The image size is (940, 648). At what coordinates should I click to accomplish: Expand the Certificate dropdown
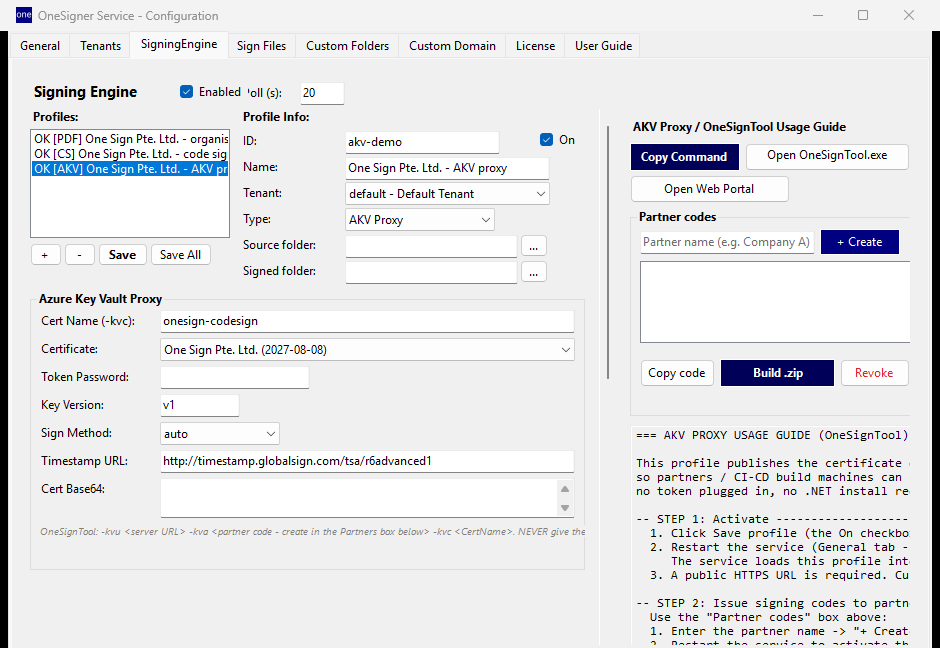(x=367, y=349)
